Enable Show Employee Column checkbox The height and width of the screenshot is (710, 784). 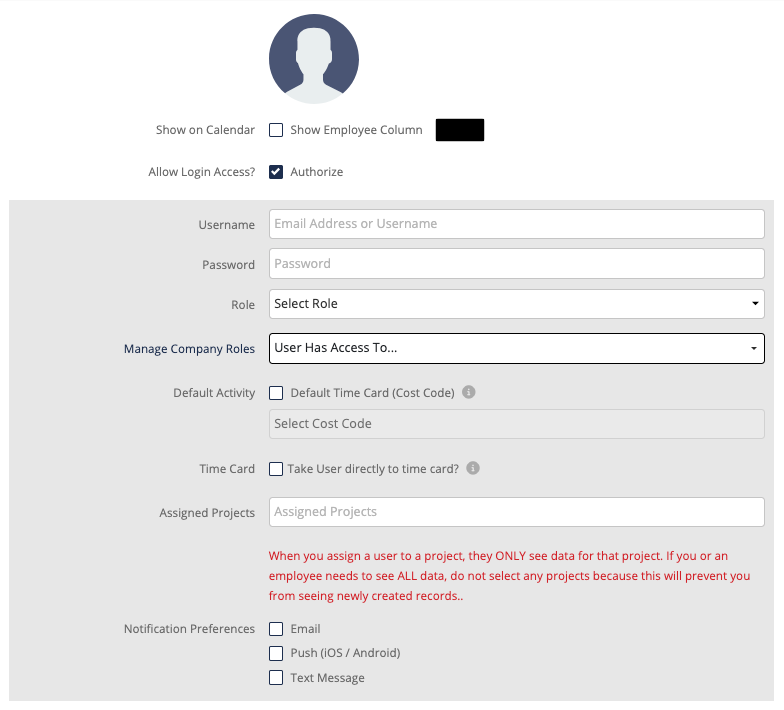click(276, 130)
